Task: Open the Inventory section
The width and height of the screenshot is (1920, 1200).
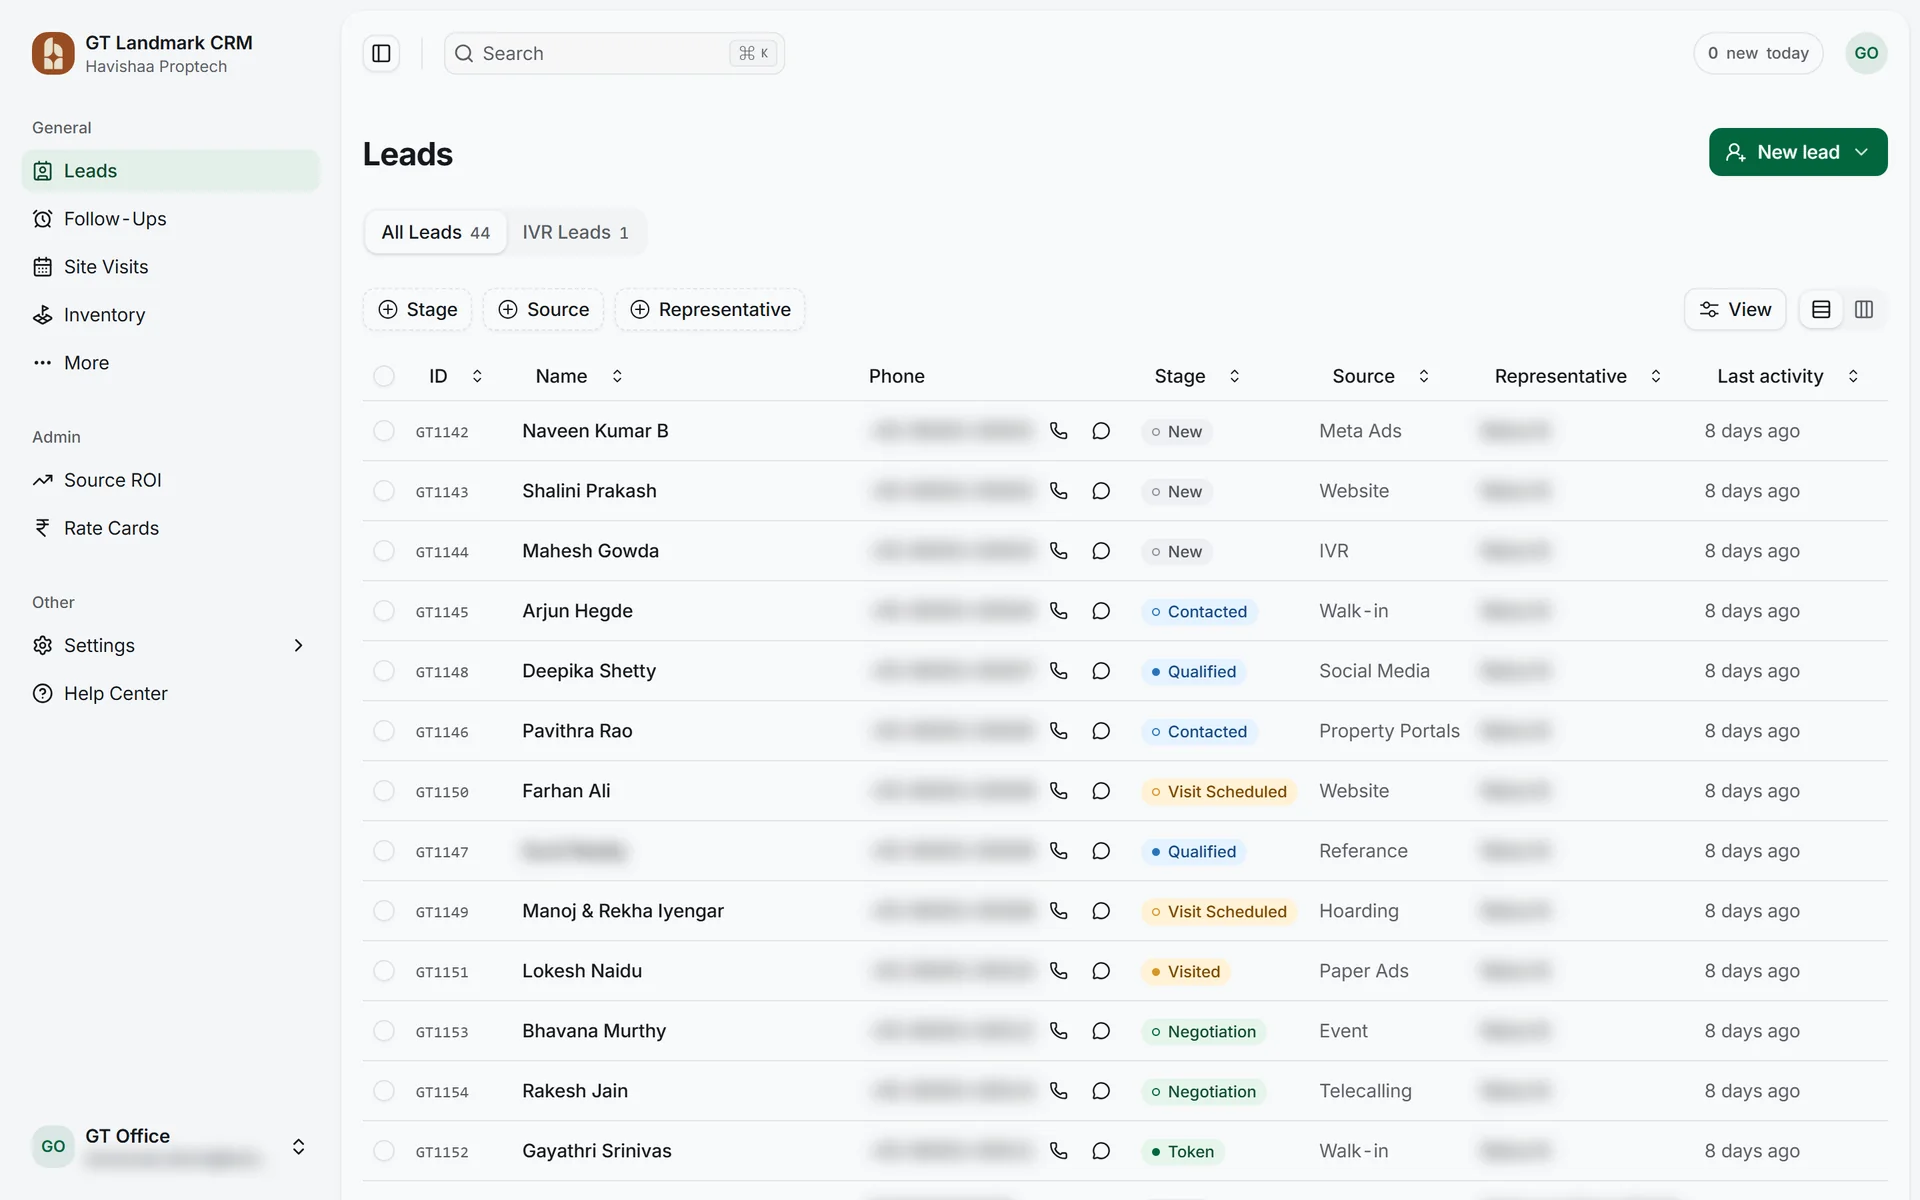Action: click(x=170, y=315)
